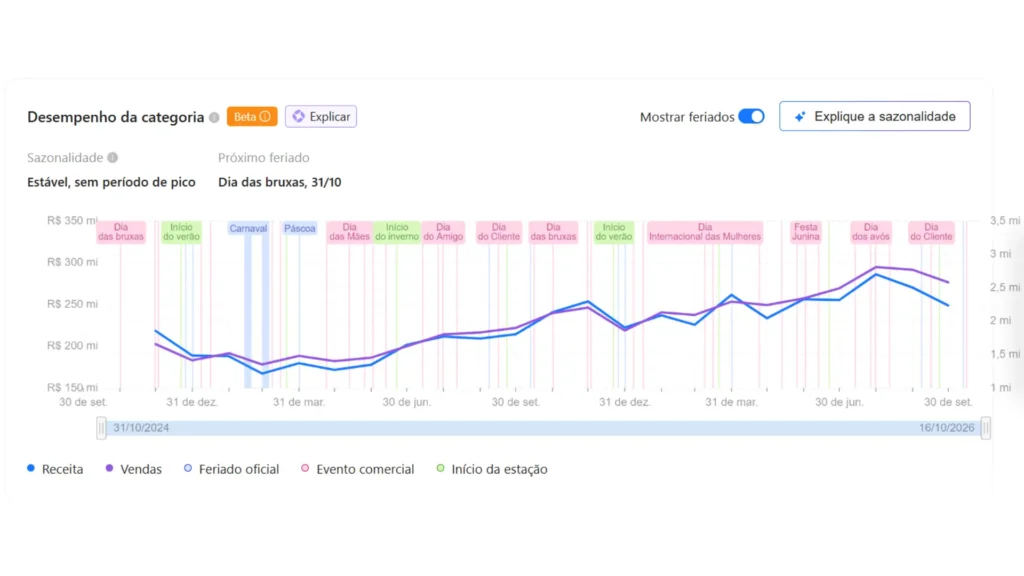Click the R$ 350 mi axis label
The width and height of the screenshot is (1024, 576).
pyautogui.click(x=72, y=221)
